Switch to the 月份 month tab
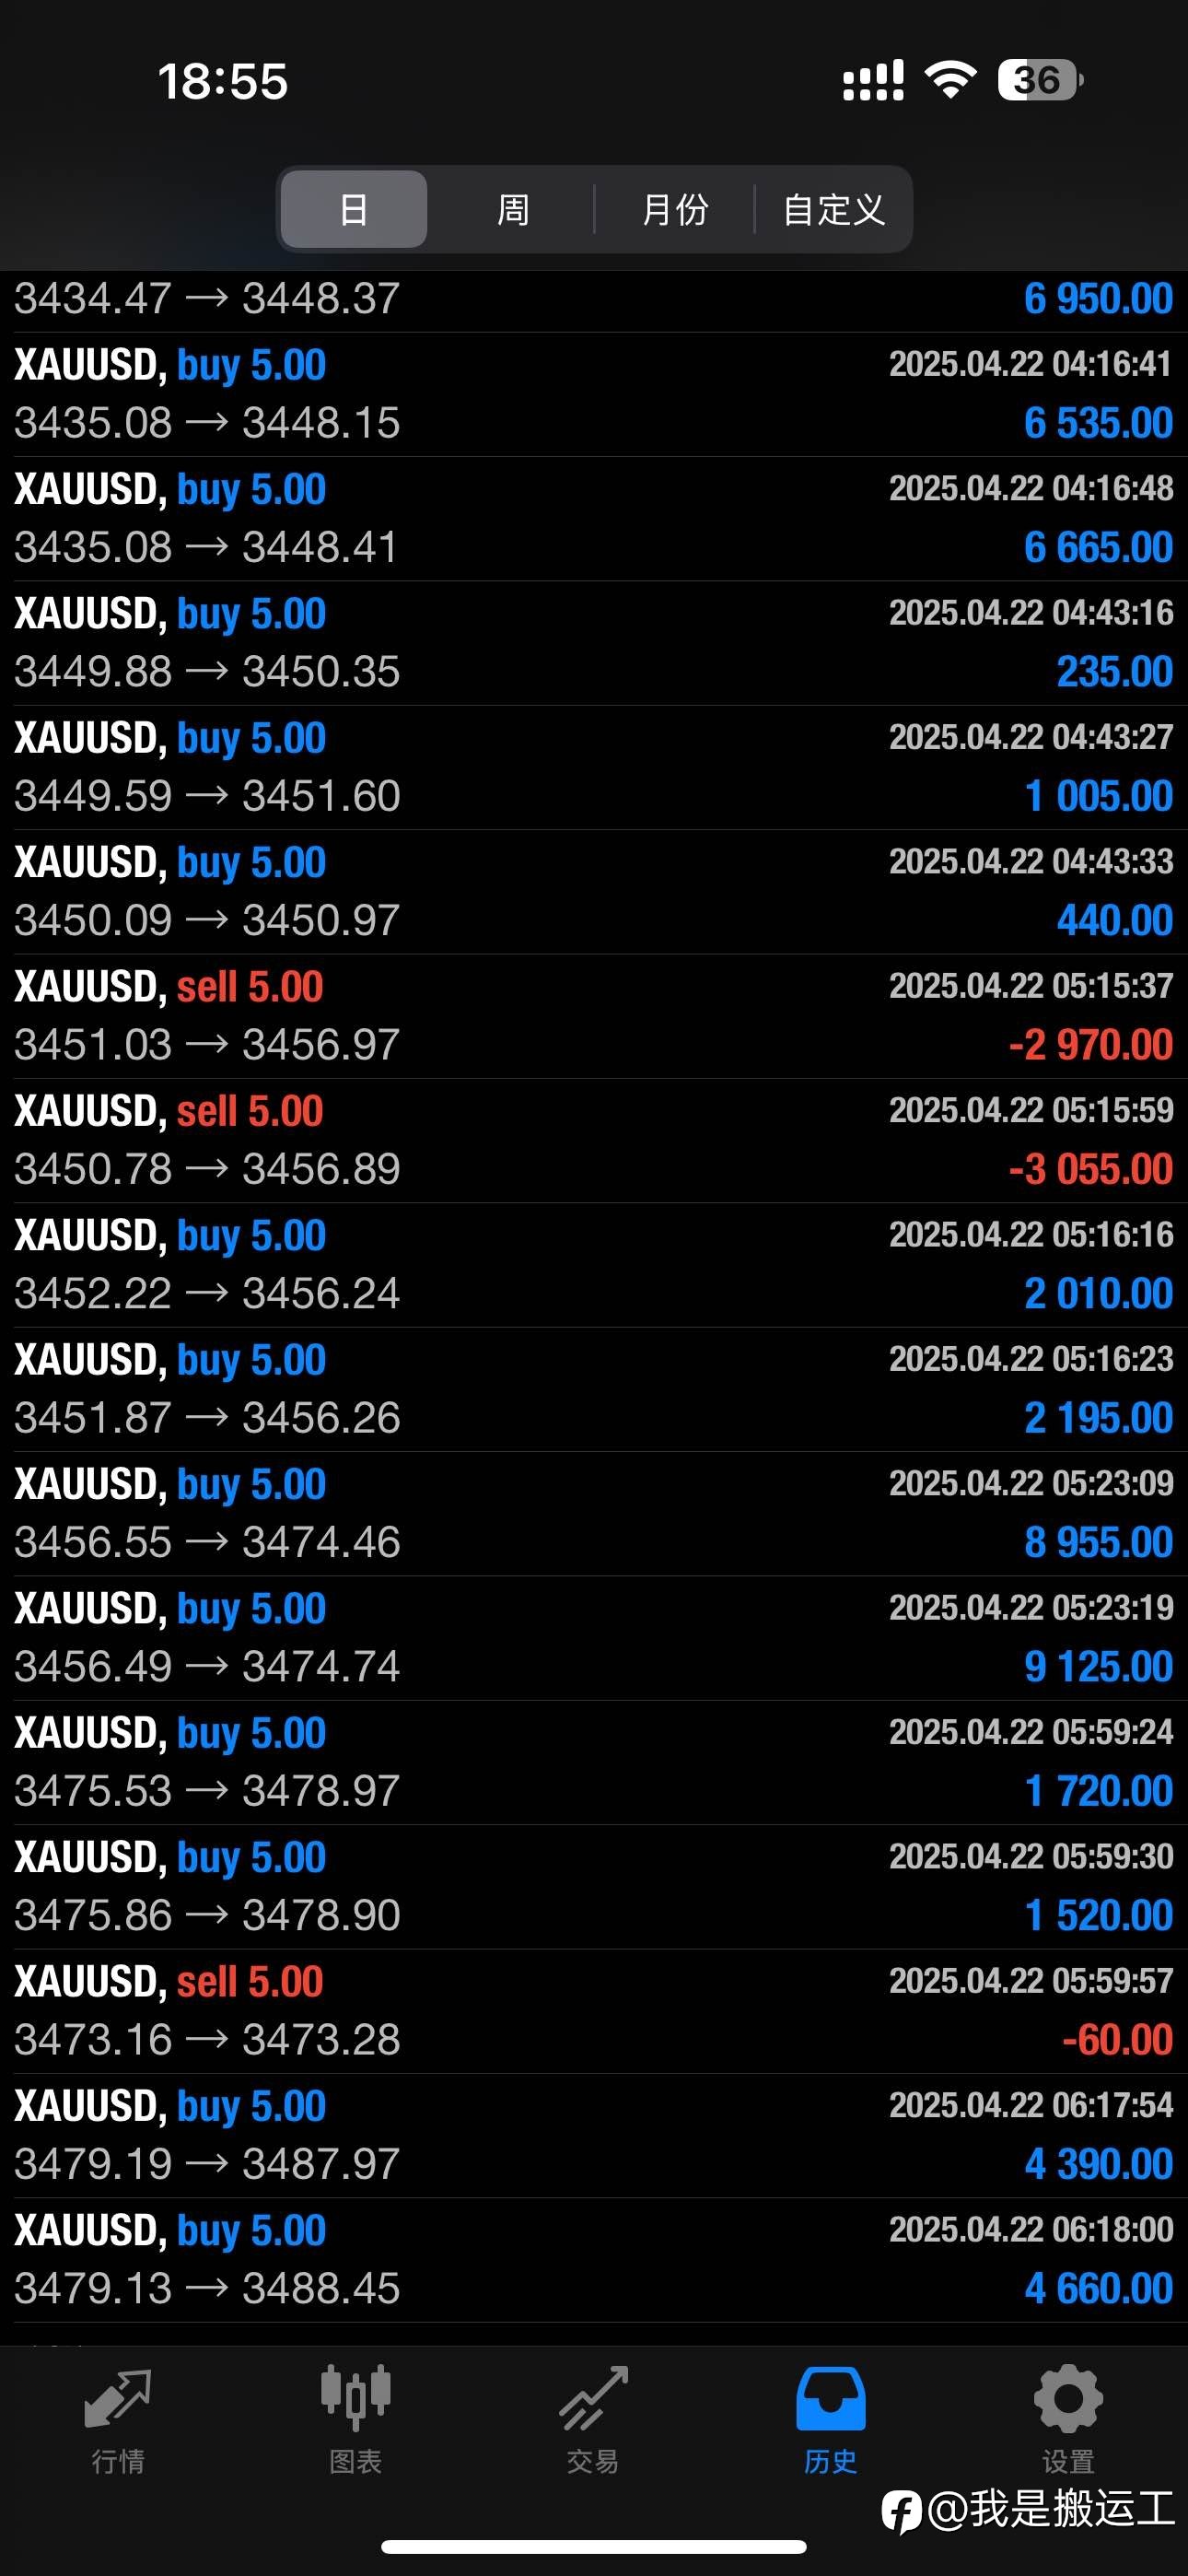The width and height of the screenshot is (1188, 2576). pyautogui.click(x=675, y=209)
